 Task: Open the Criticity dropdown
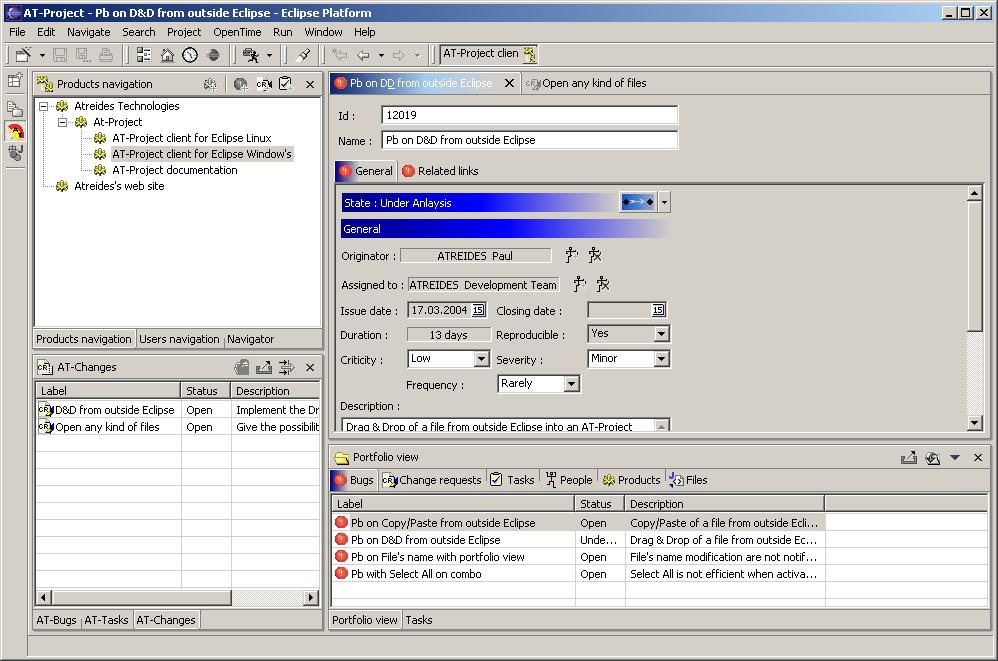(482, 359)
